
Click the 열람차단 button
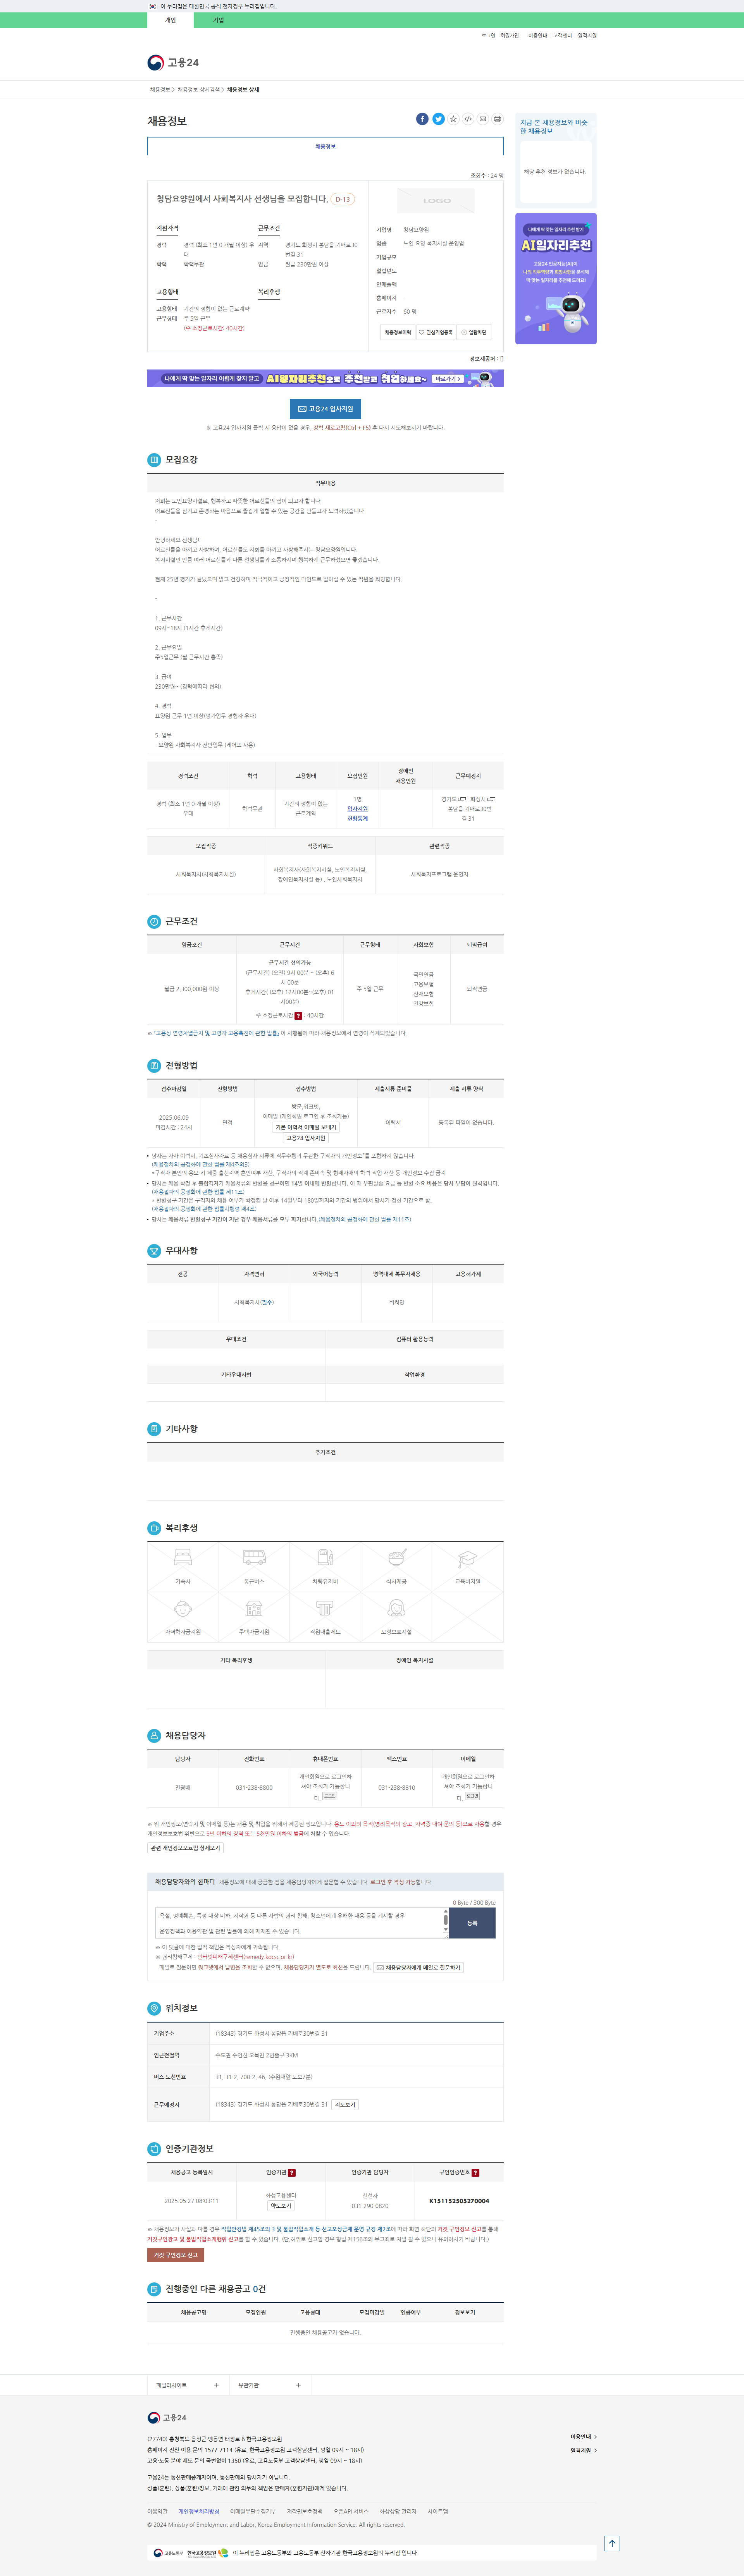[474, 332]
